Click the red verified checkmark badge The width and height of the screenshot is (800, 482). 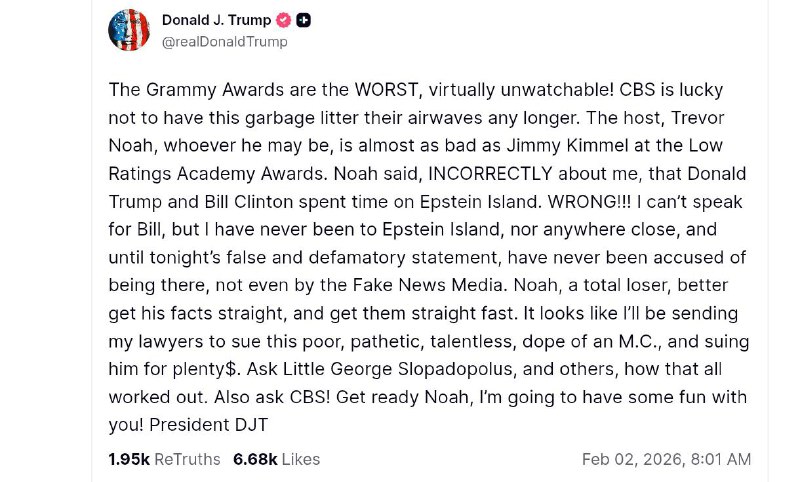284,20
